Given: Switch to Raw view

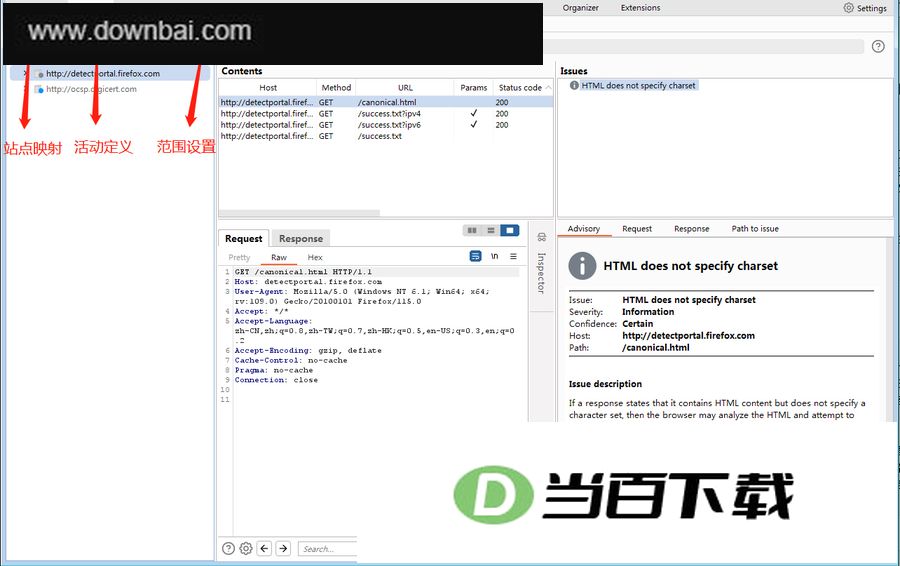Looking at the screenshot, I should point(279,257).
